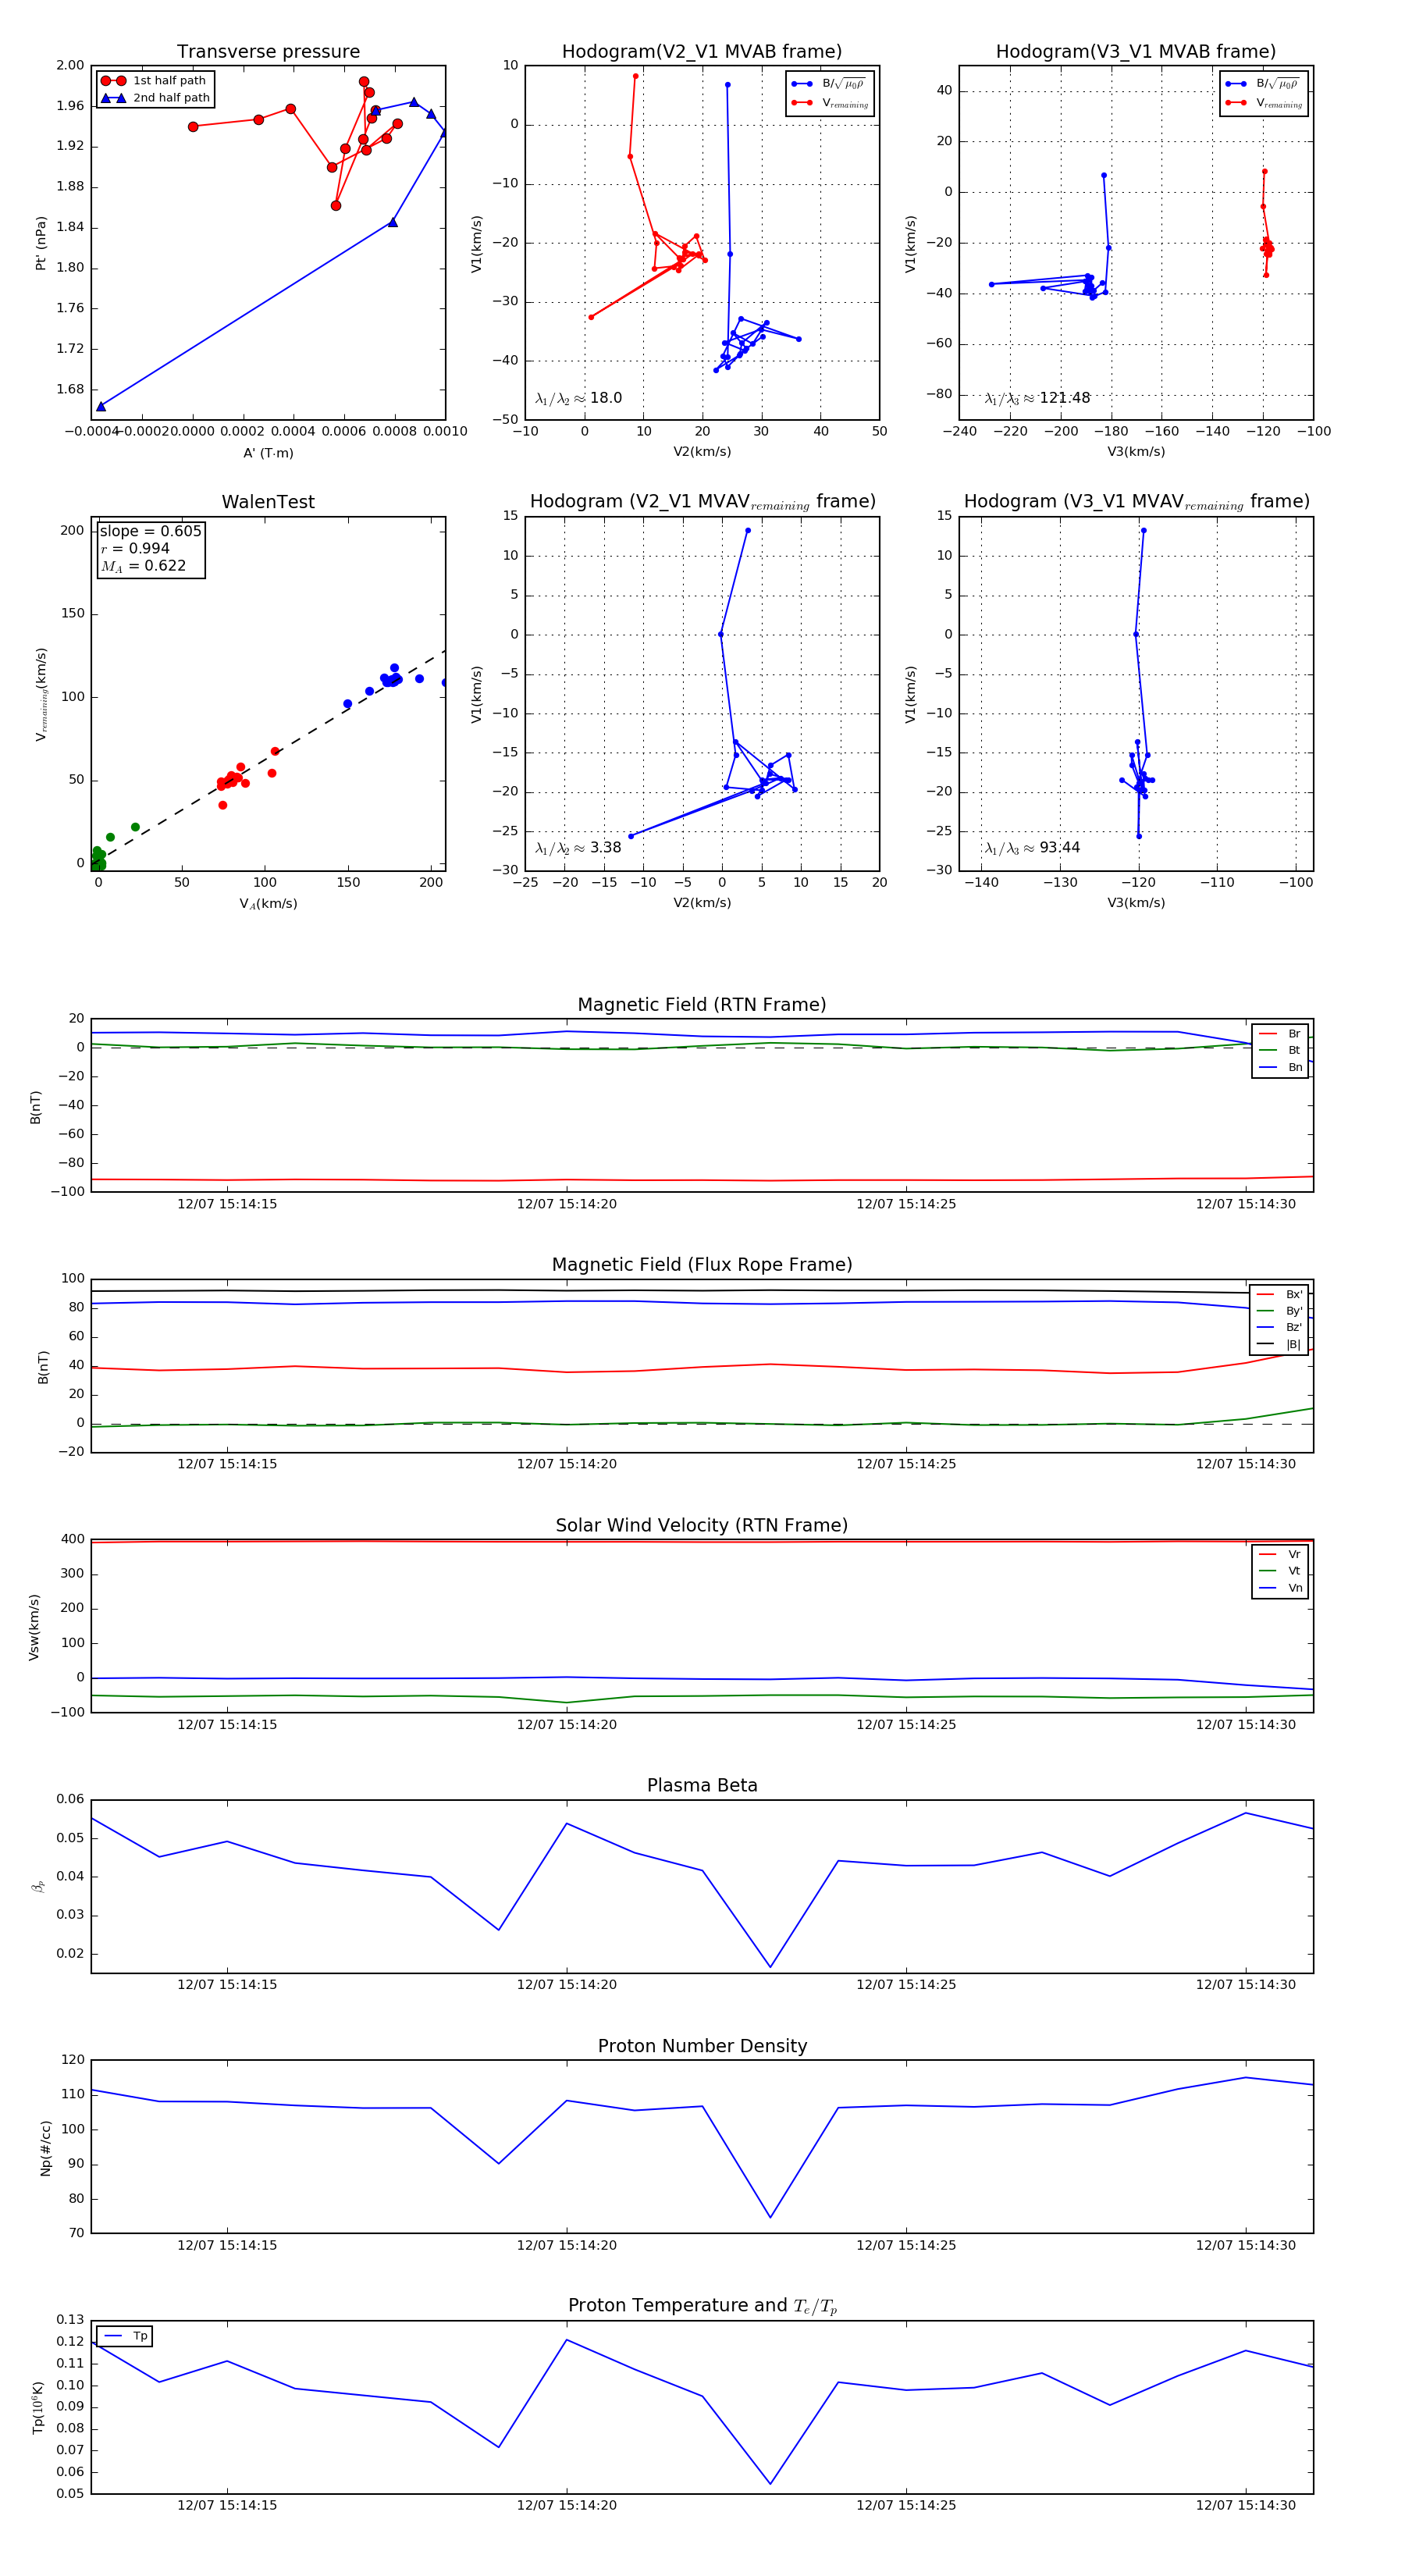Click the '12/07 15:14:30' tick under Proton Number Density

pyautogui.click(x=1245, y=2245)
